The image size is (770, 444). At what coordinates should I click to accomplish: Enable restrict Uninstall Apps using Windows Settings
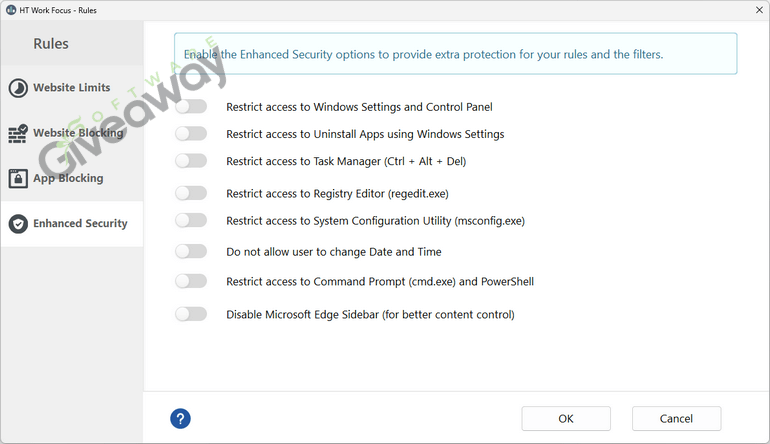pyautogui.click(x=191, y=134)
